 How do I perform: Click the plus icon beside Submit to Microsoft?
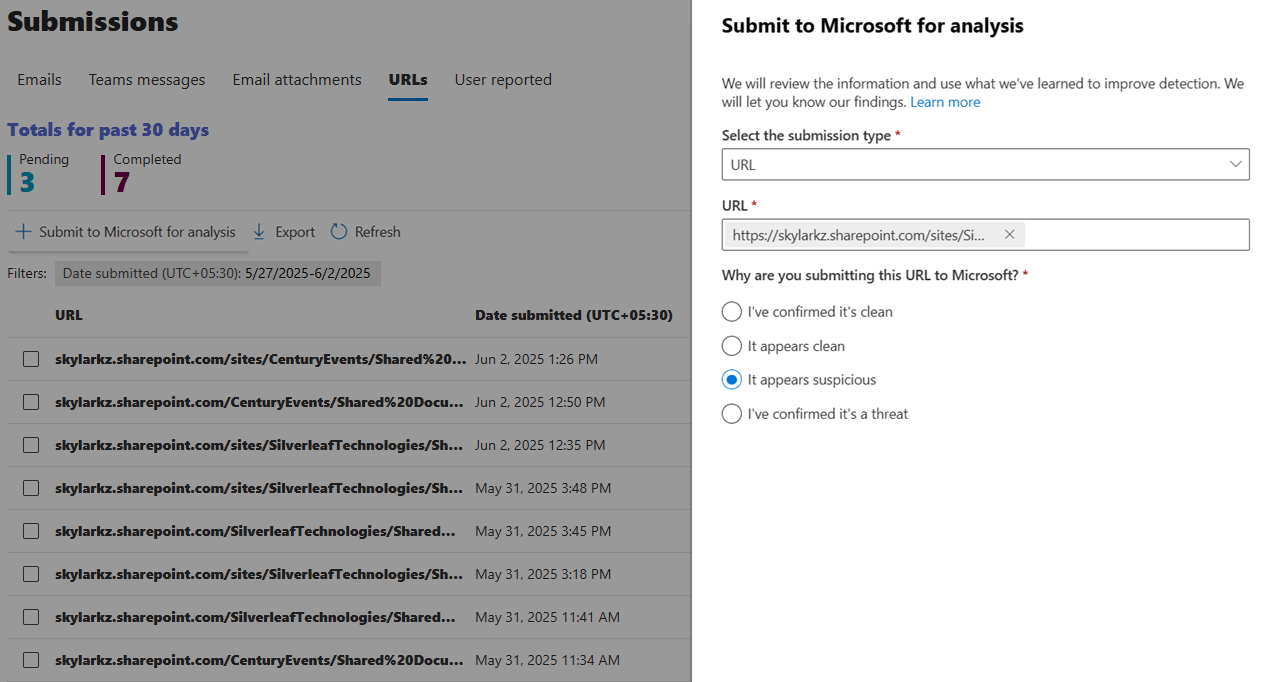point(23,231)
